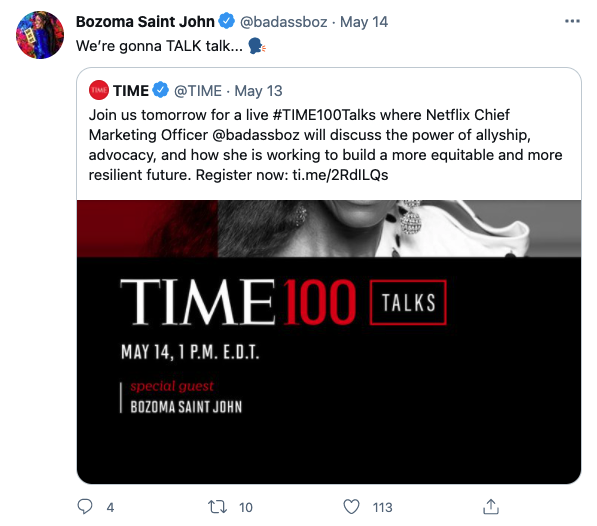This screenshot has height=526, width=597.
Task: Click the TIME name in quoted tweet
Action: point(131,91)
